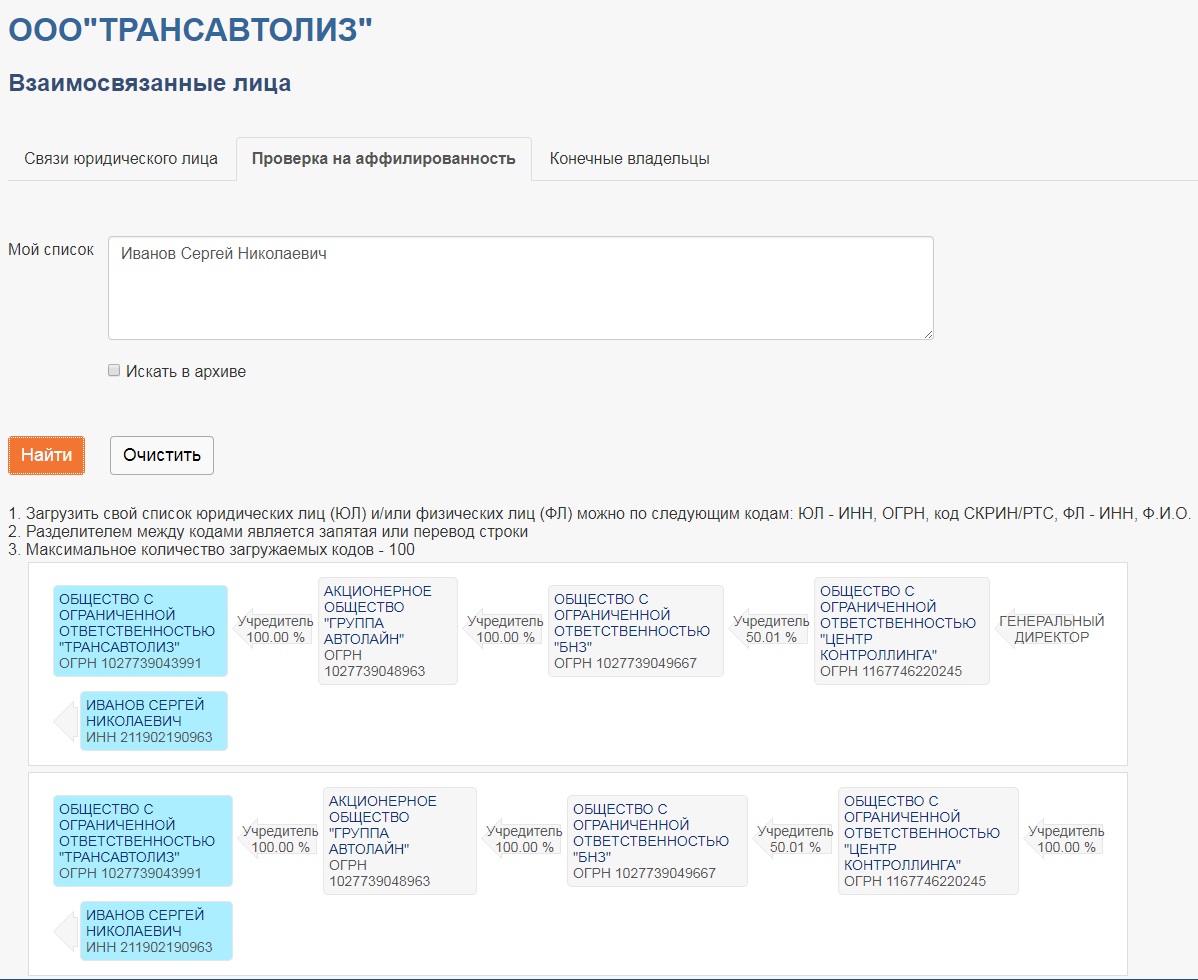Open ИВАНОВ СЕРГЕЙ НИКОЛАЕВИЧ card in second chain

(x=156, y=931)
